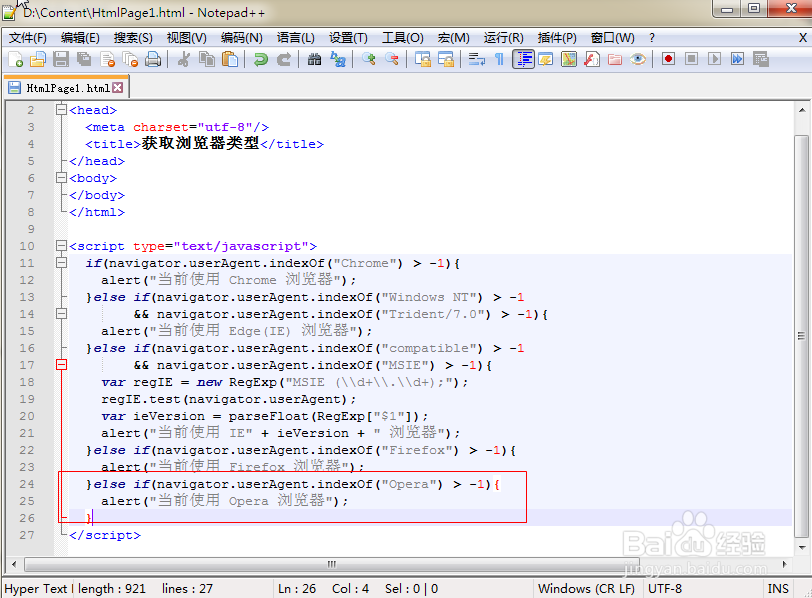Click the horizontal scrollbar right arrow
This screenshot has width=812, height=598.
point(785,564)
